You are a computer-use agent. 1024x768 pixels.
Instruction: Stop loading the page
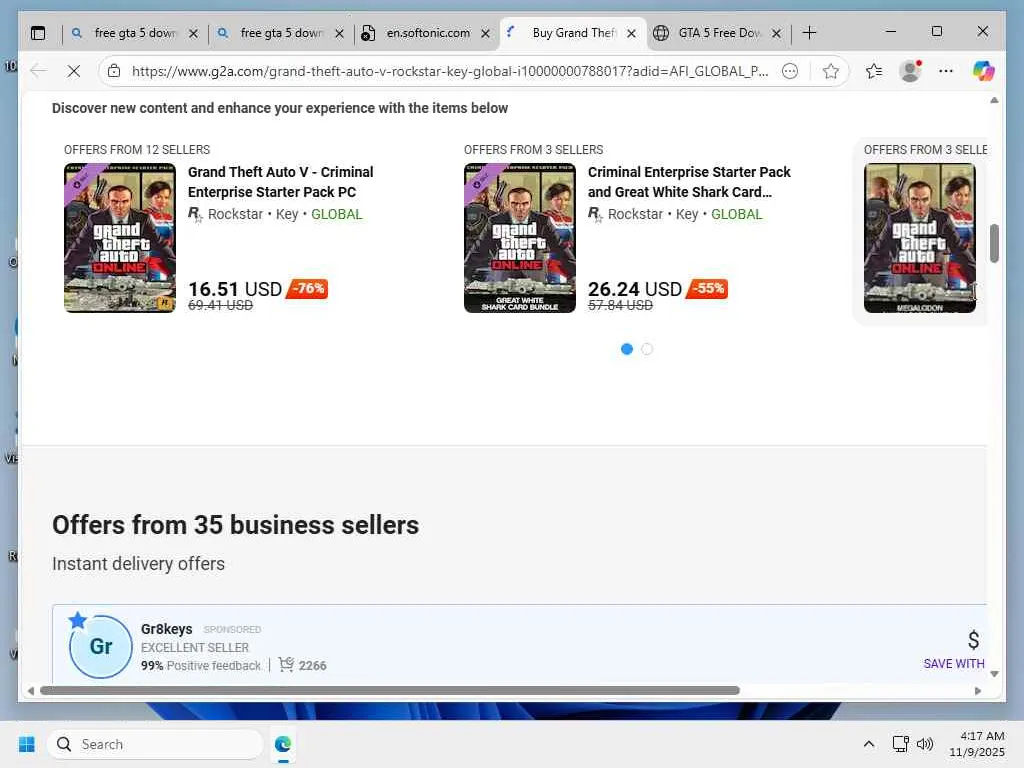click(x=74, y=71)
